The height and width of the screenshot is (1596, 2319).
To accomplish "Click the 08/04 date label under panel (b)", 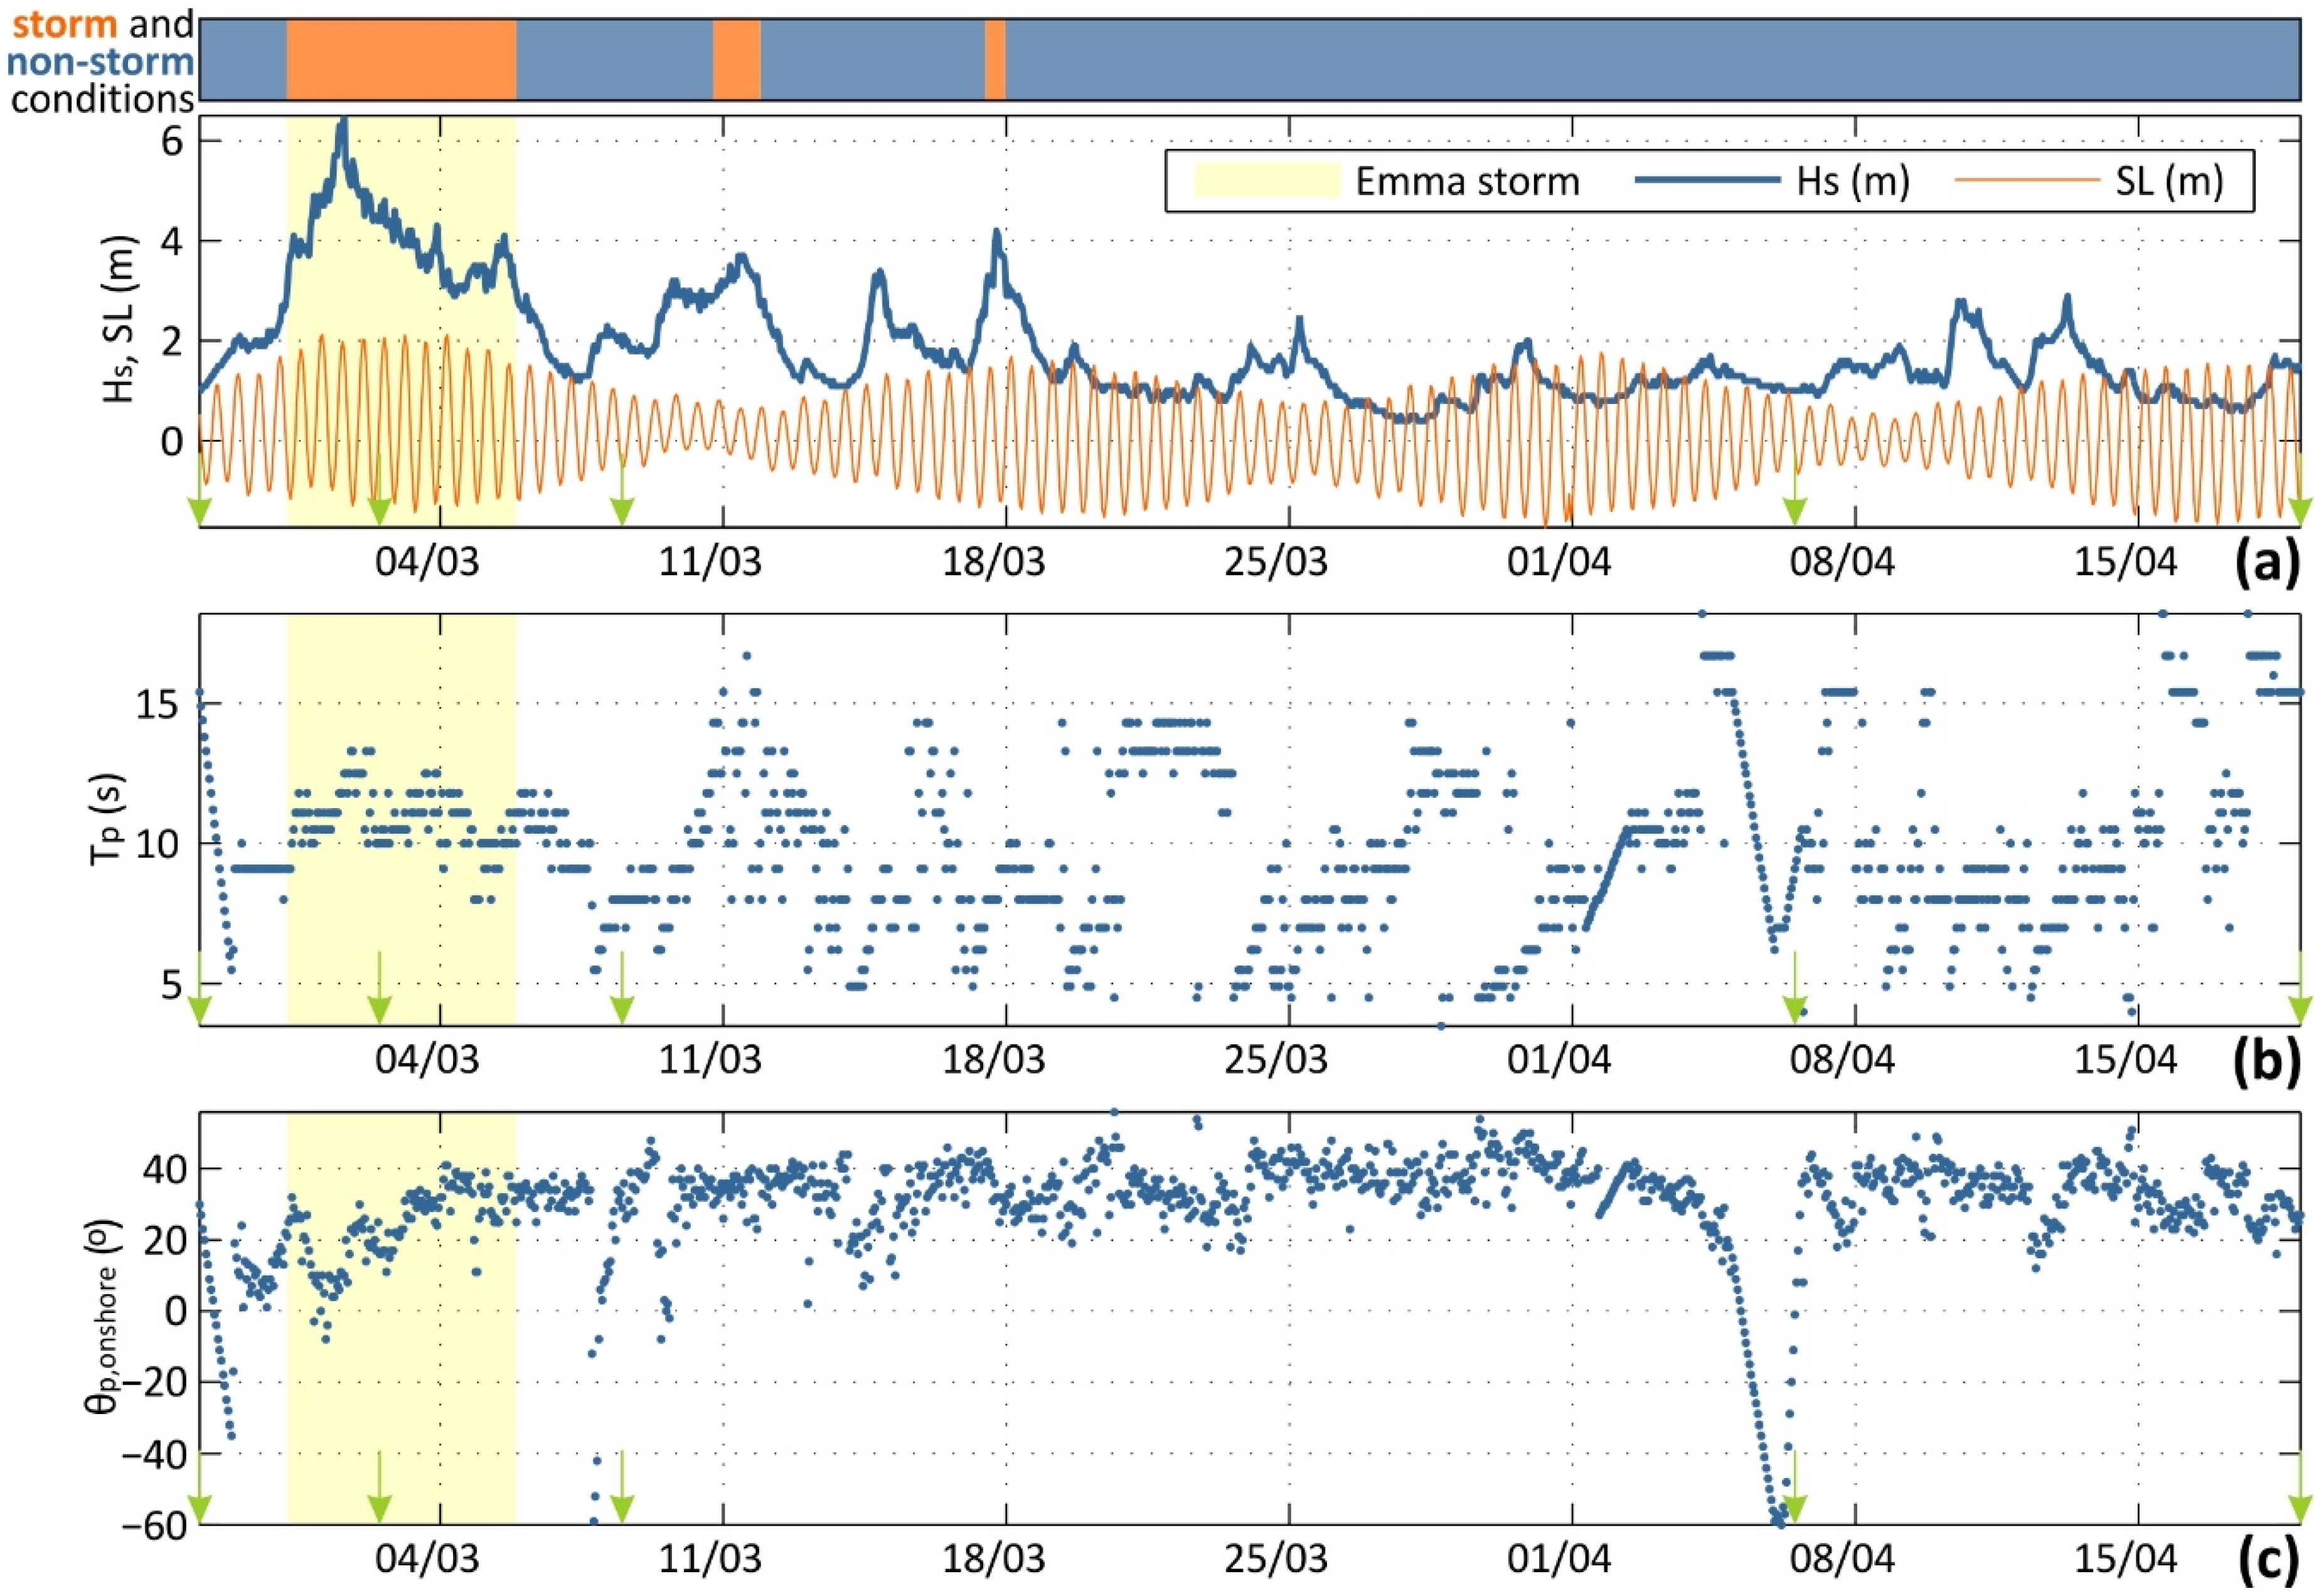I will tap(1842, 1059).
